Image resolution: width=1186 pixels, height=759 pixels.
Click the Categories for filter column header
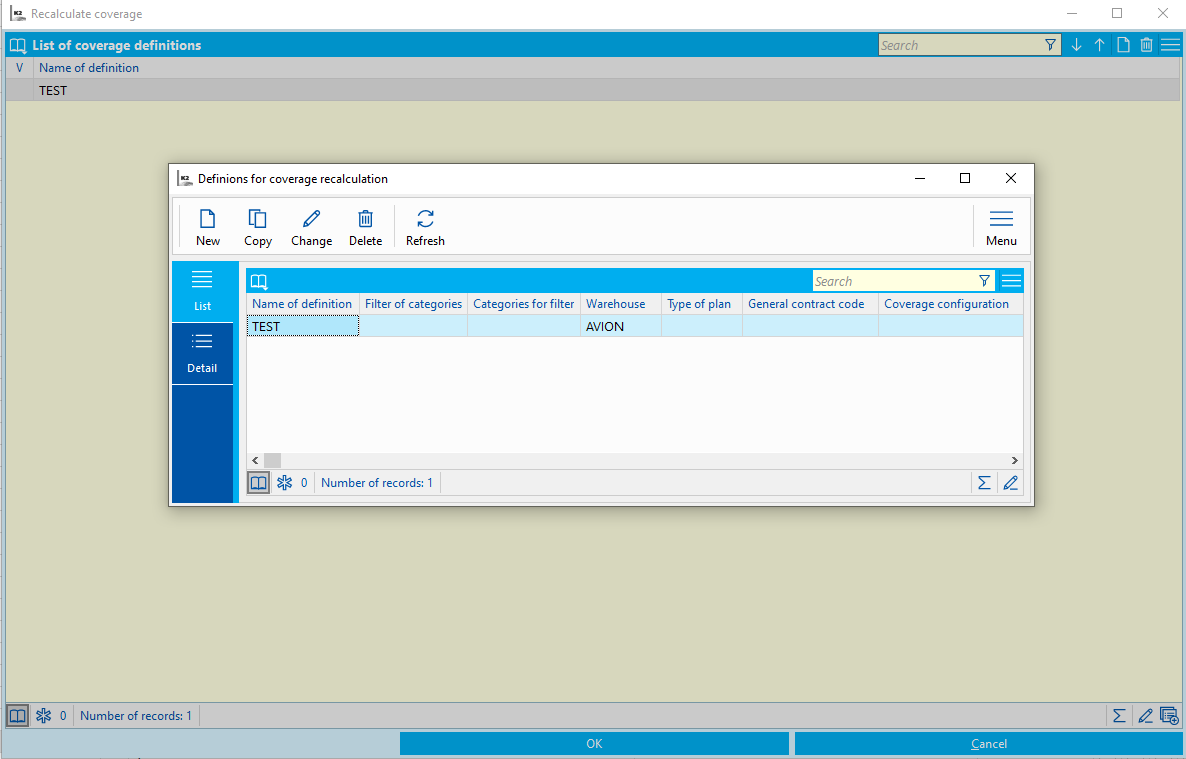[523, 304]
